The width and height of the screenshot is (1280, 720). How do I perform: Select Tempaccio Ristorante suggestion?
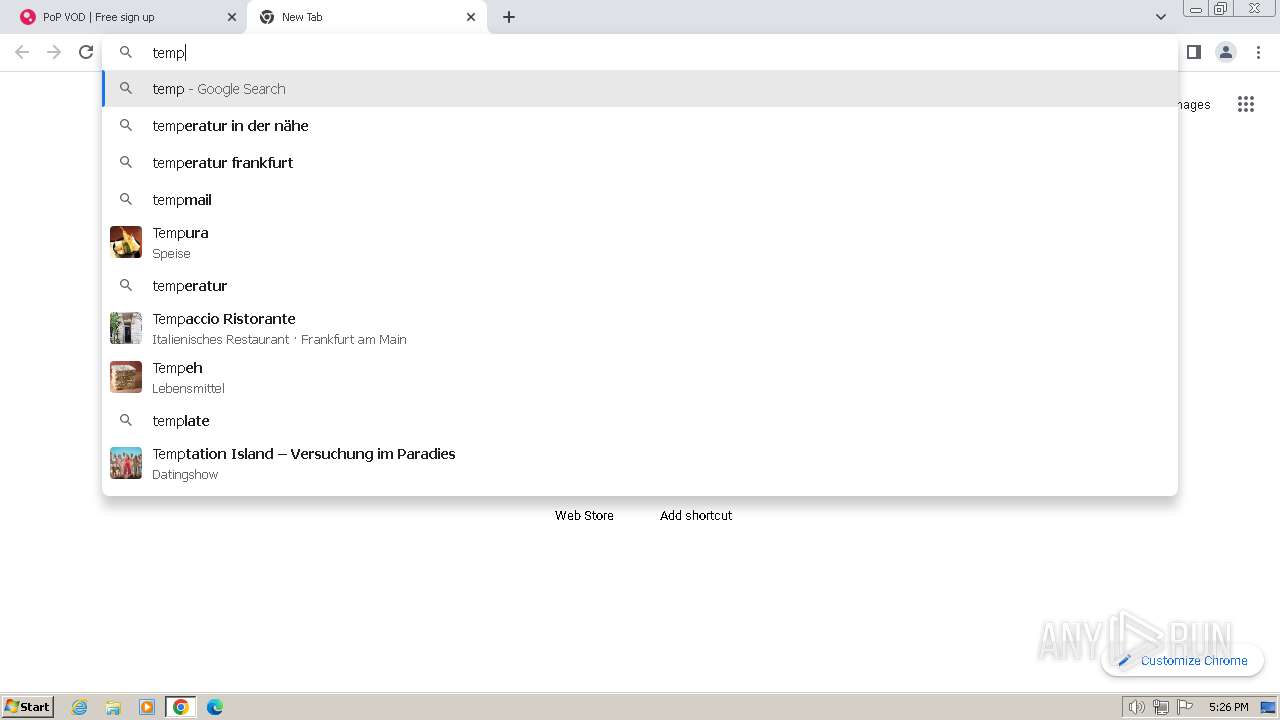tap(640, 328)
